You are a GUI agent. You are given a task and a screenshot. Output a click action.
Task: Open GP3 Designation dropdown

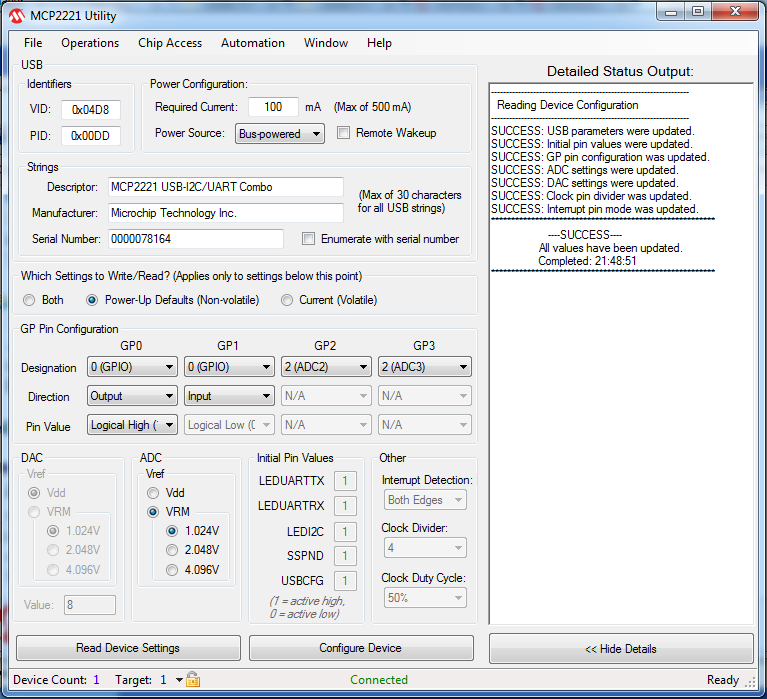[425, 367]
